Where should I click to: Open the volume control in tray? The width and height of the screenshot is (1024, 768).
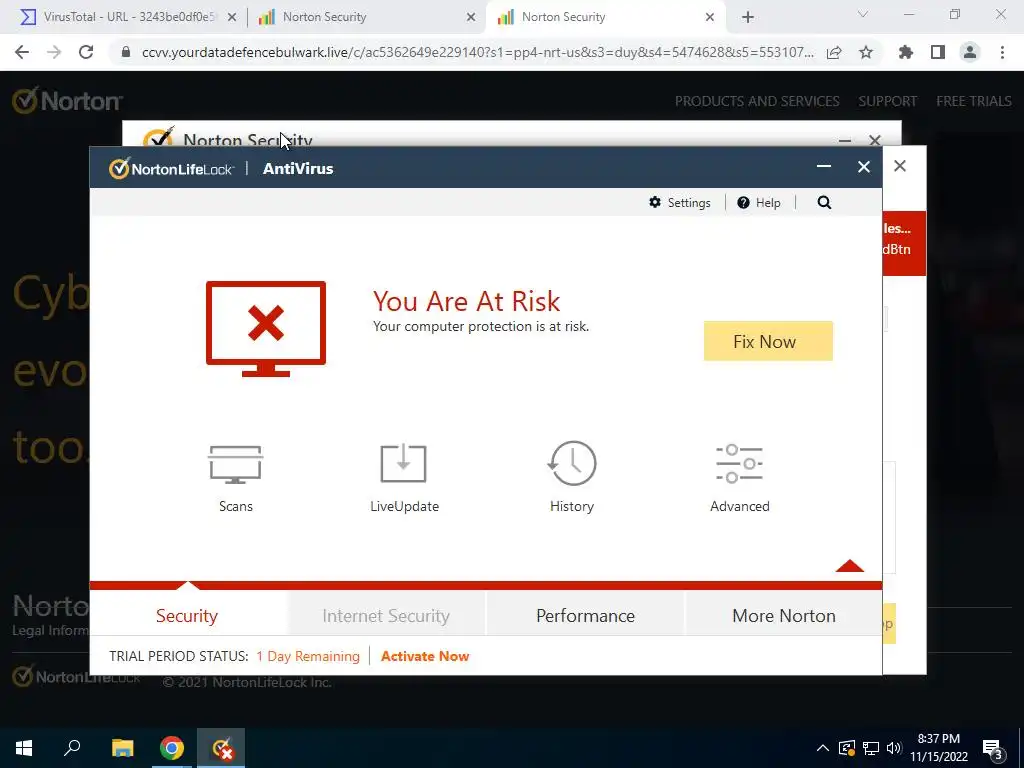[x=894, y=748]
